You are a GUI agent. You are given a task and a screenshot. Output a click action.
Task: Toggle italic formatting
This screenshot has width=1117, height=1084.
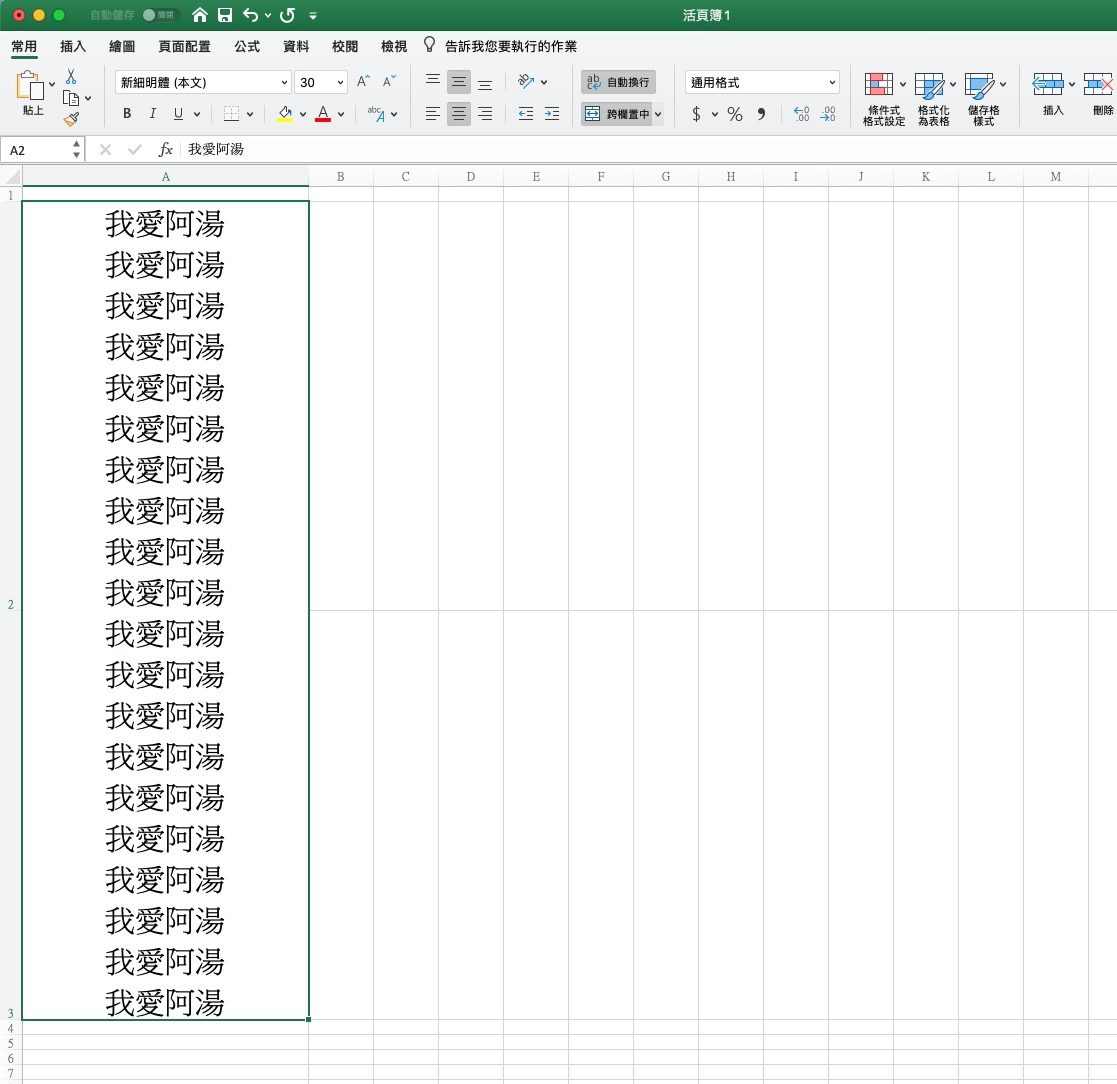tap(152, 114)
